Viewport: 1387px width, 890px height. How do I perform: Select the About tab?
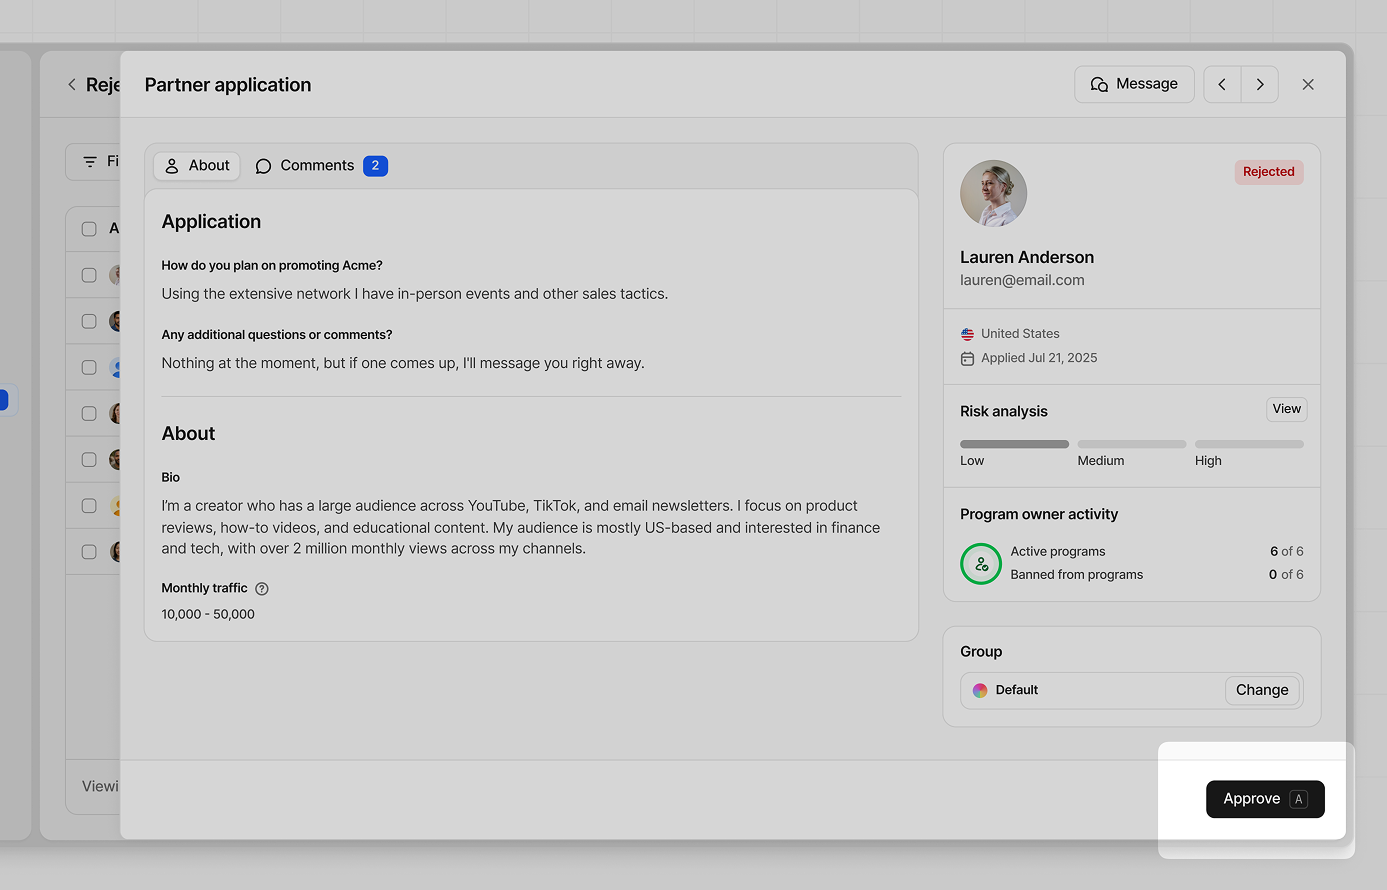click(197, 165)
